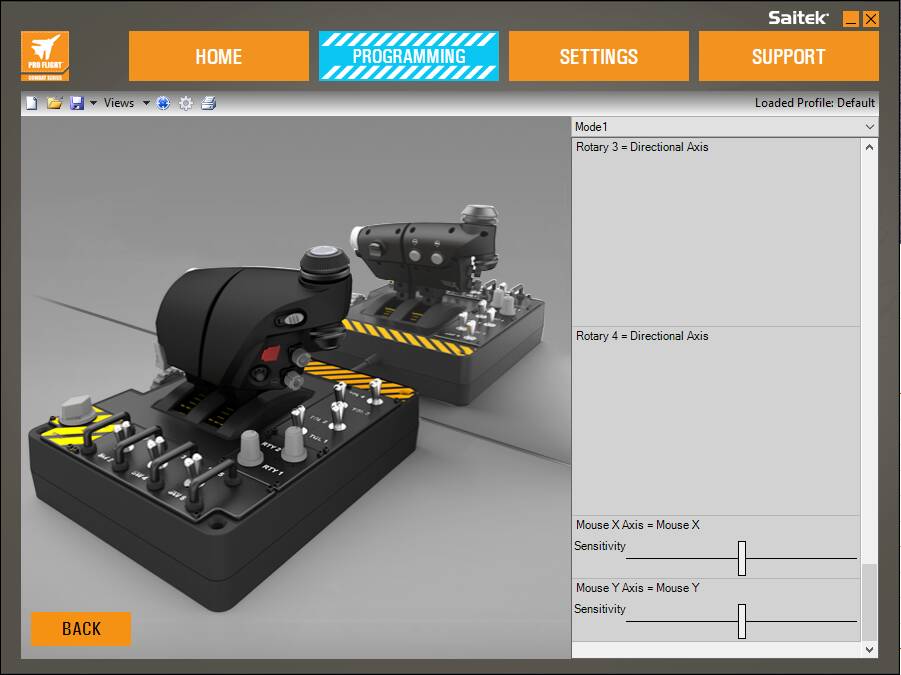Click the Mouse Y Axis sensitivity slider

(x=741, y=621)
